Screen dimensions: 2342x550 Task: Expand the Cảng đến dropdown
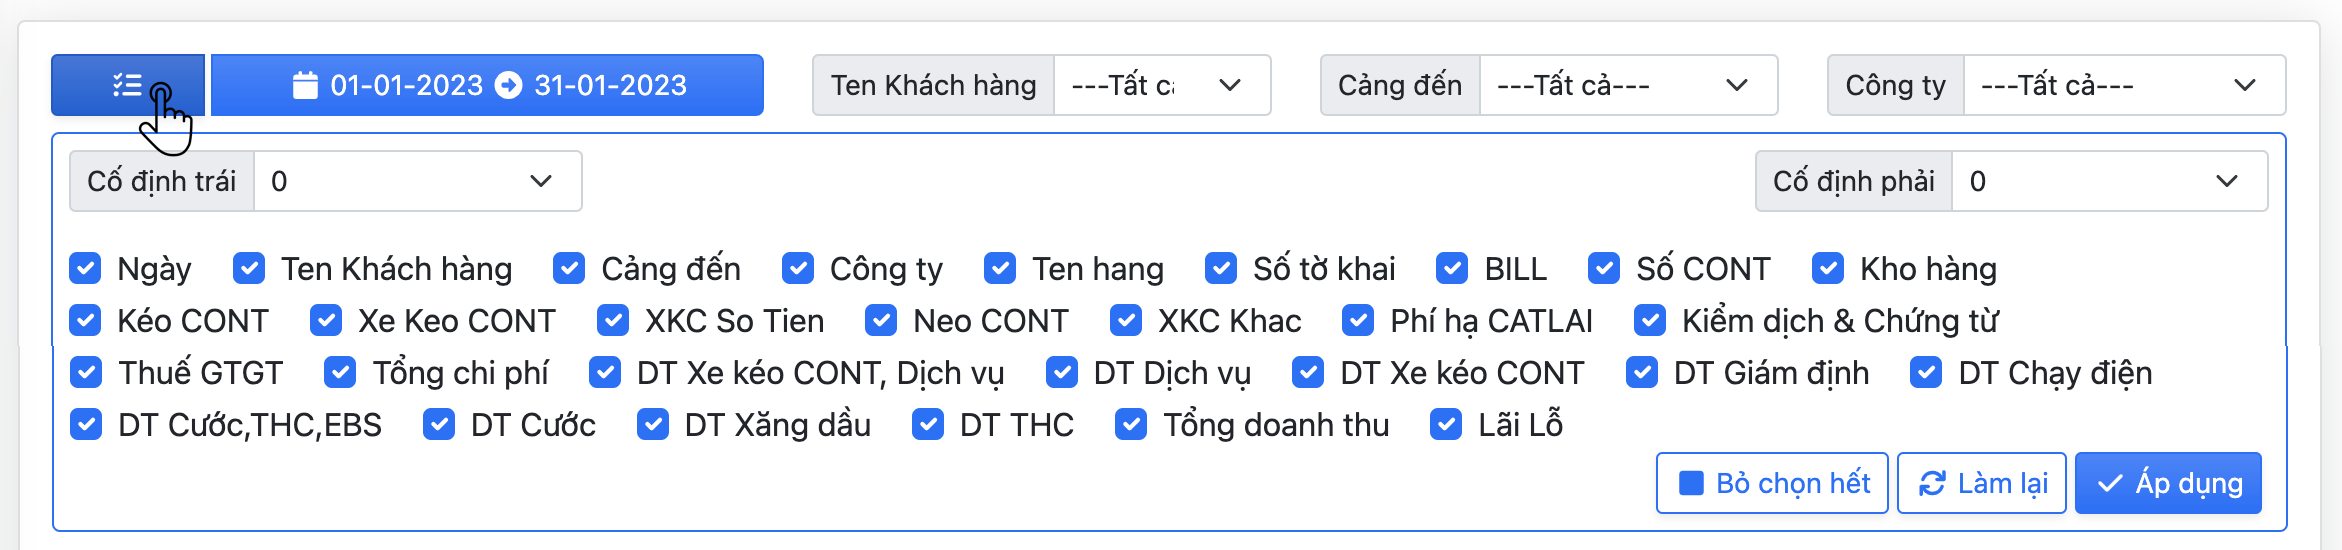tap(1627, 85)
